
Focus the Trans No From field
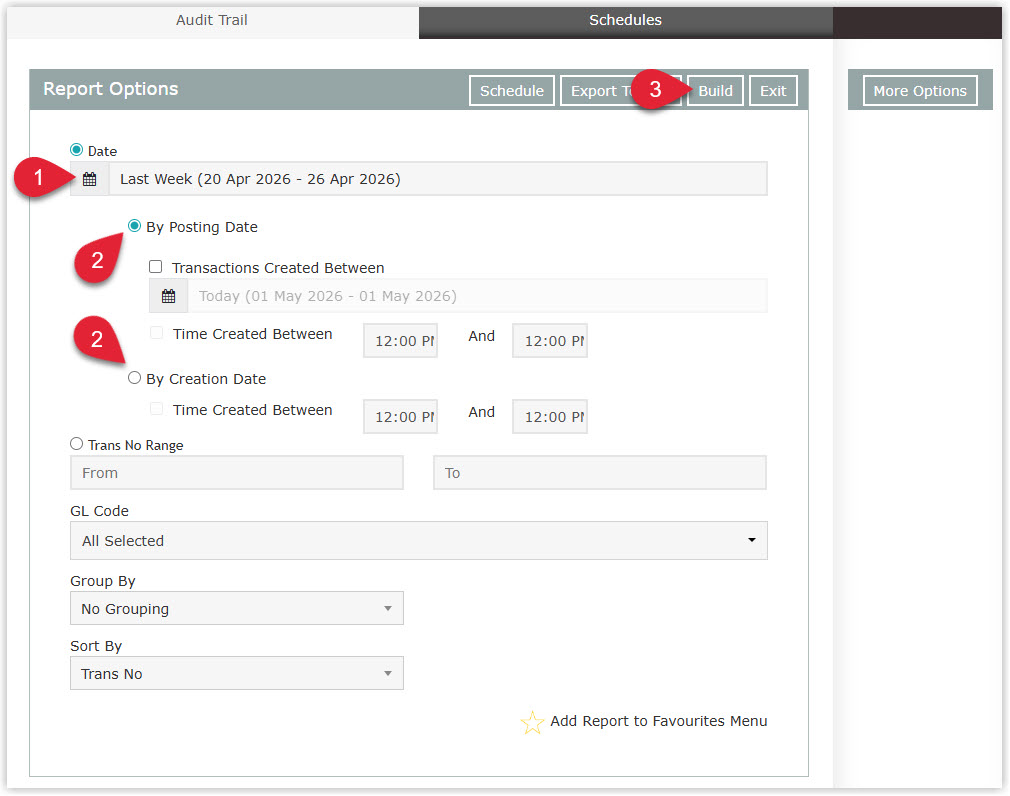pyautogui.click(x=237, y=473)
